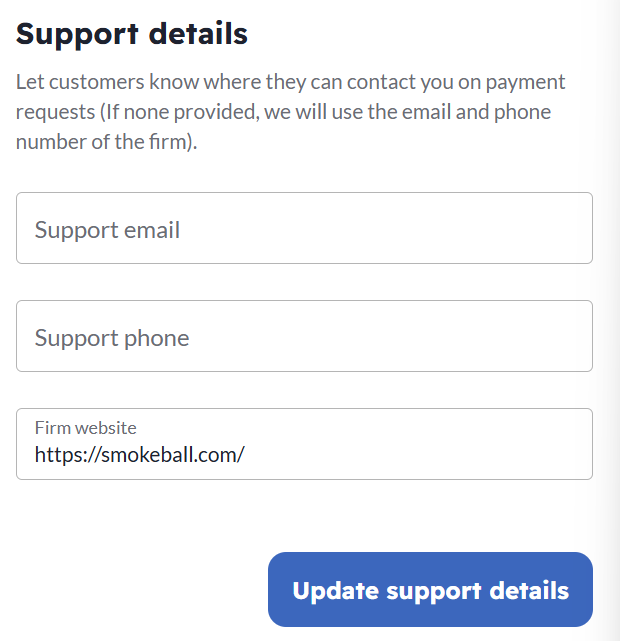Click the Firm website floating label
Viewport: 620px width, 641px height.
click(x=85, y=427)
